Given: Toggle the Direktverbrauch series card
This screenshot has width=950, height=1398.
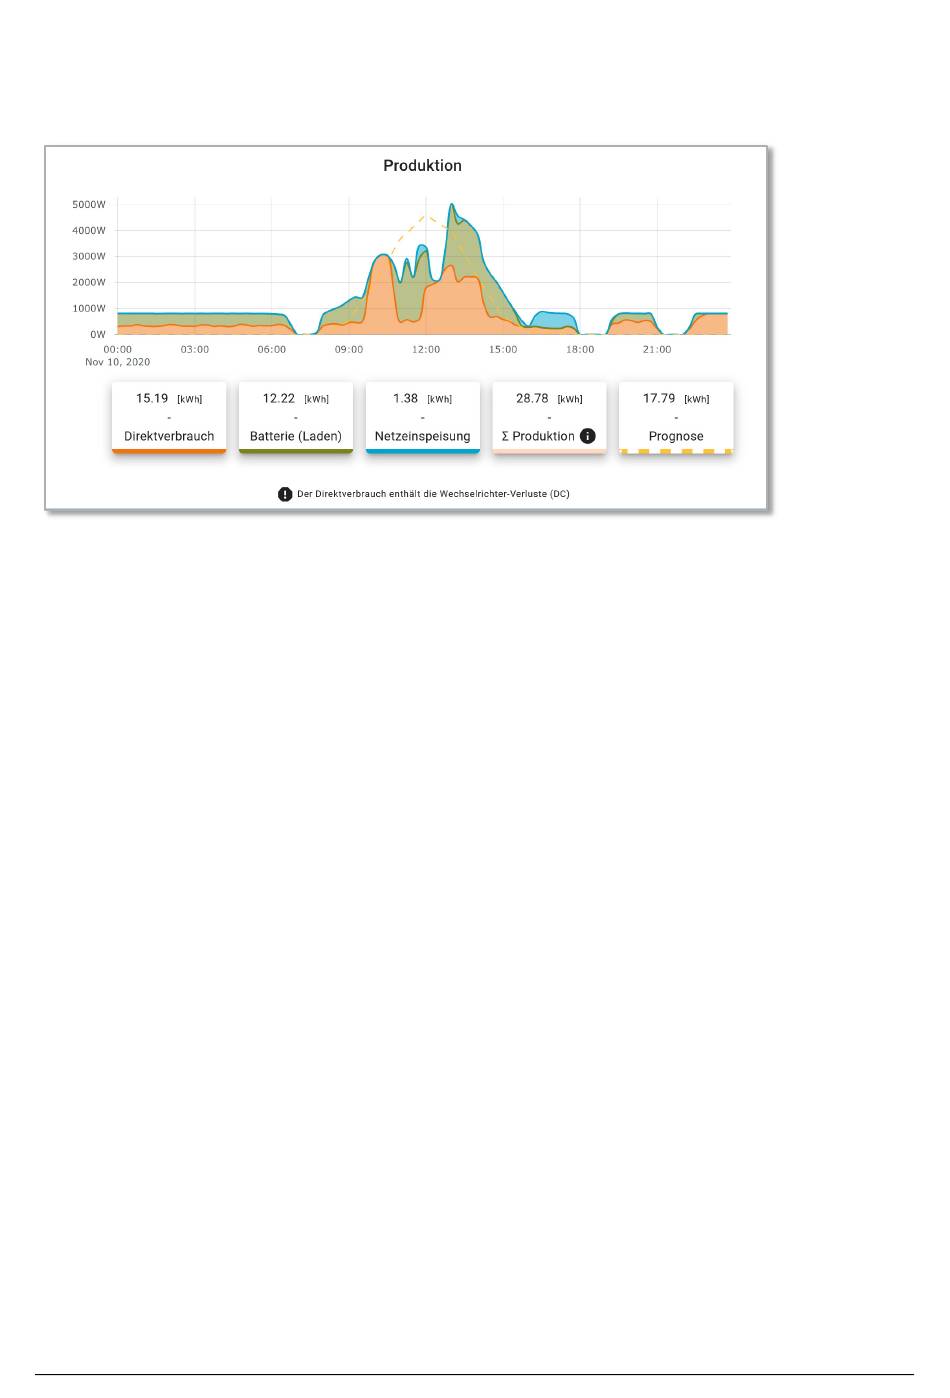Looking at the screenshot, I should click(169, 418).
